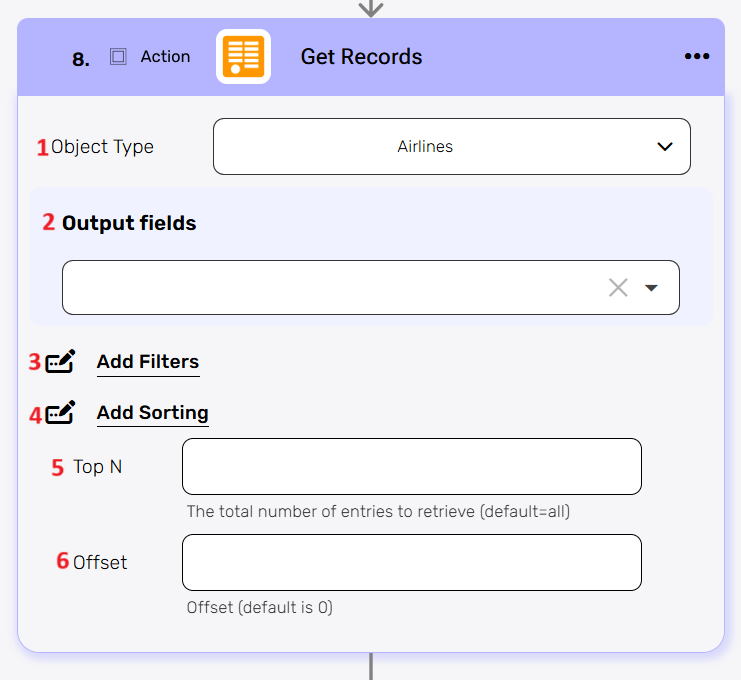
Task: Click the Object Type label
Action: pyautogui.click(x=102, y=147)
